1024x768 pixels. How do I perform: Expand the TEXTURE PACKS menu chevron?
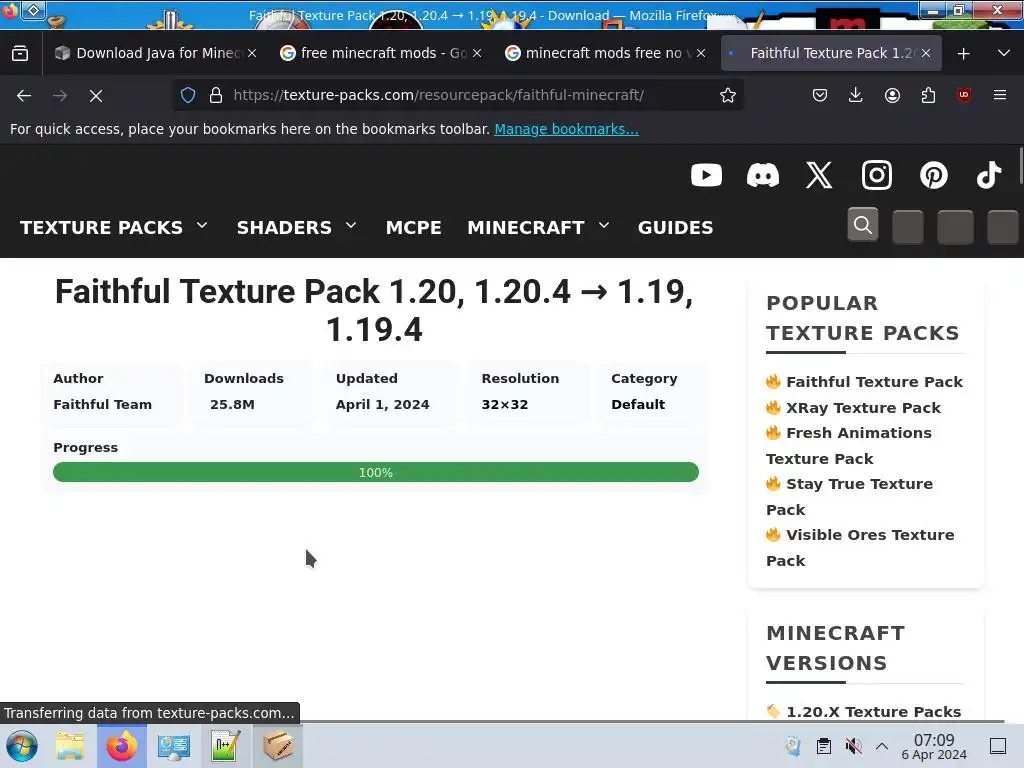[x=202, y=225]
